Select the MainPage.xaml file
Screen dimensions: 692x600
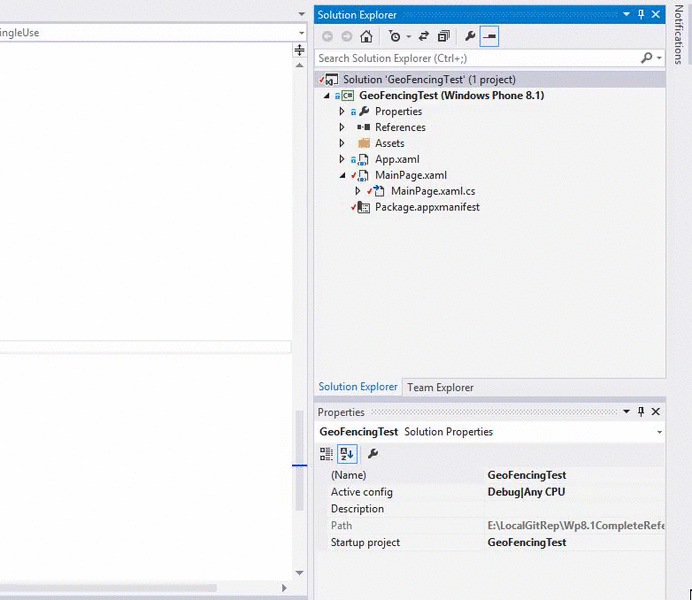tap(410, 175)
